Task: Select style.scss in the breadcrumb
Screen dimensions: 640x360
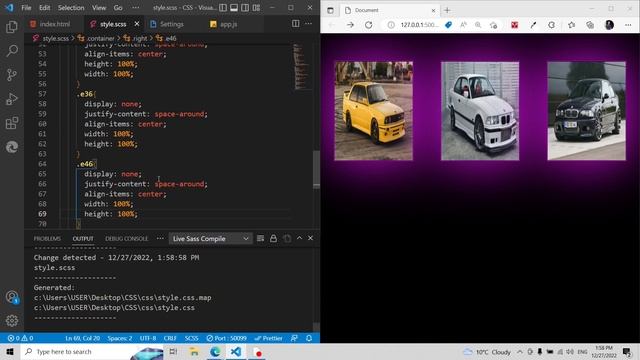Action: pos(55,38)
